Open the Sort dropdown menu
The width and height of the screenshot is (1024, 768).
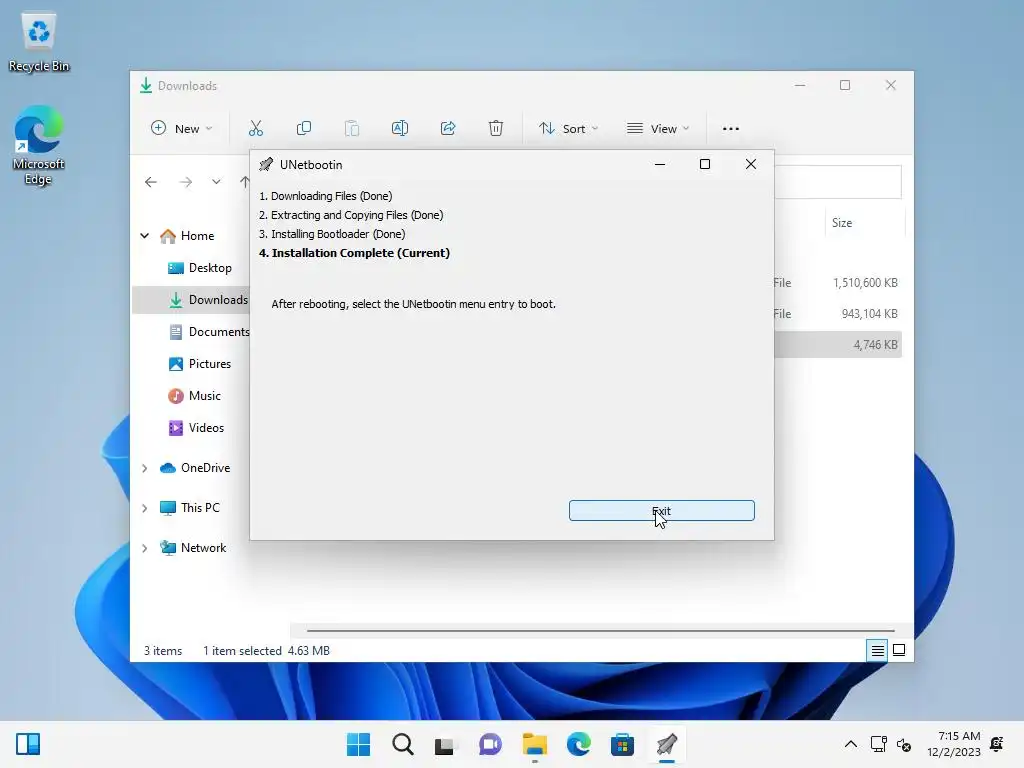click(x=568, y=129)
